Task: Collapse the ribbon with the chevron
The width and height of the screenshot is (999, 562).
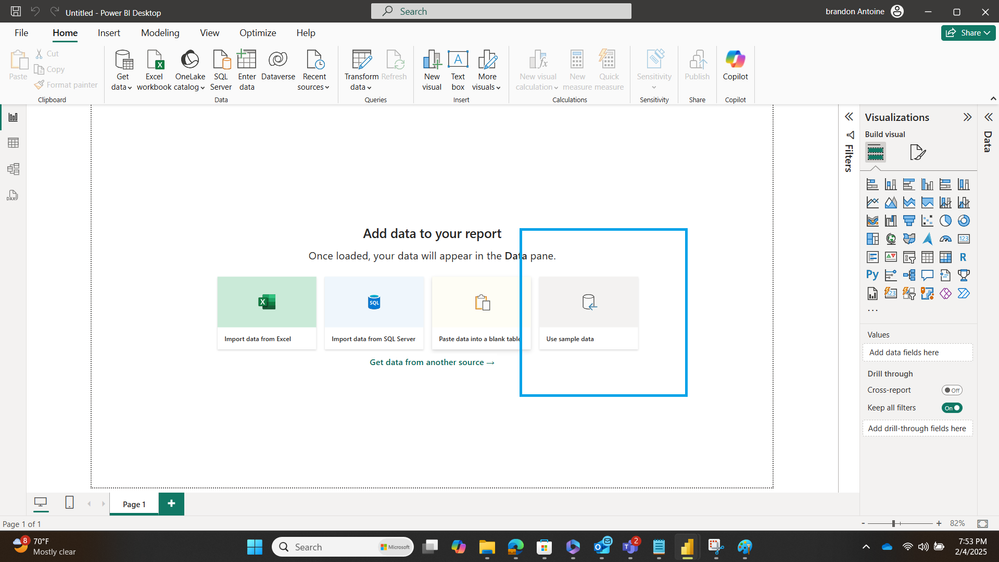Action: 993,99
